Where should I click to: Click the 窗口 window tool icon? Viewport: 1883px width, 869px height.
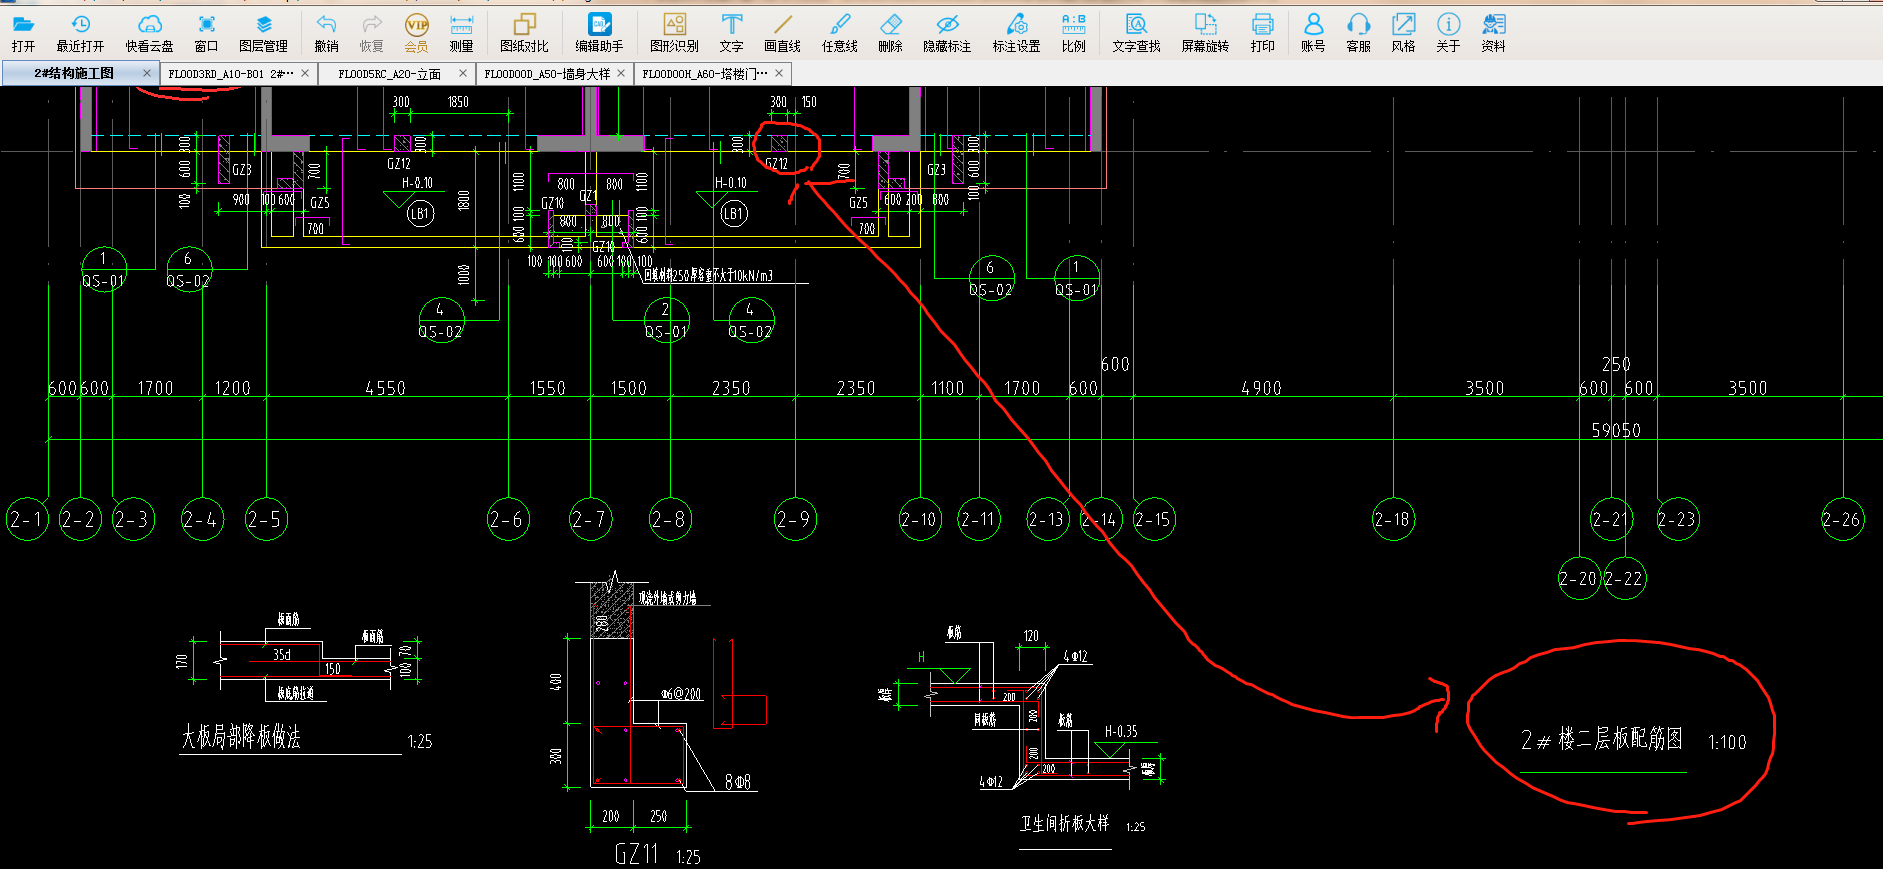coord(206,32)
